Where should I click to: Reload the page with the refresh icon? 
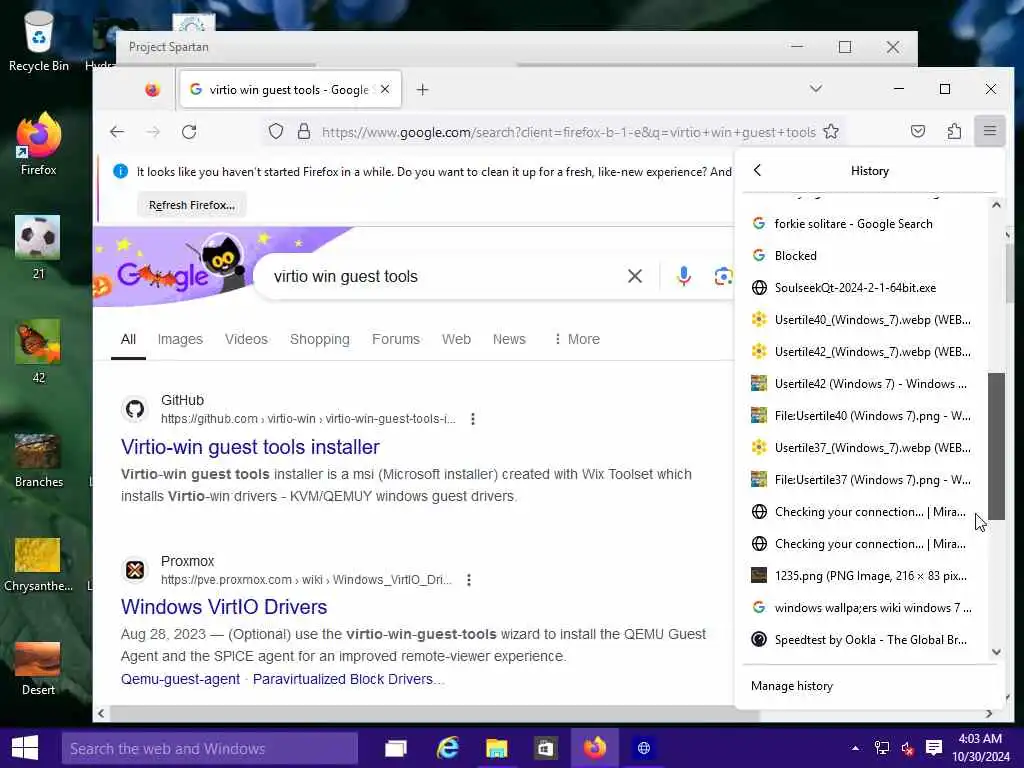pos(189,132)
